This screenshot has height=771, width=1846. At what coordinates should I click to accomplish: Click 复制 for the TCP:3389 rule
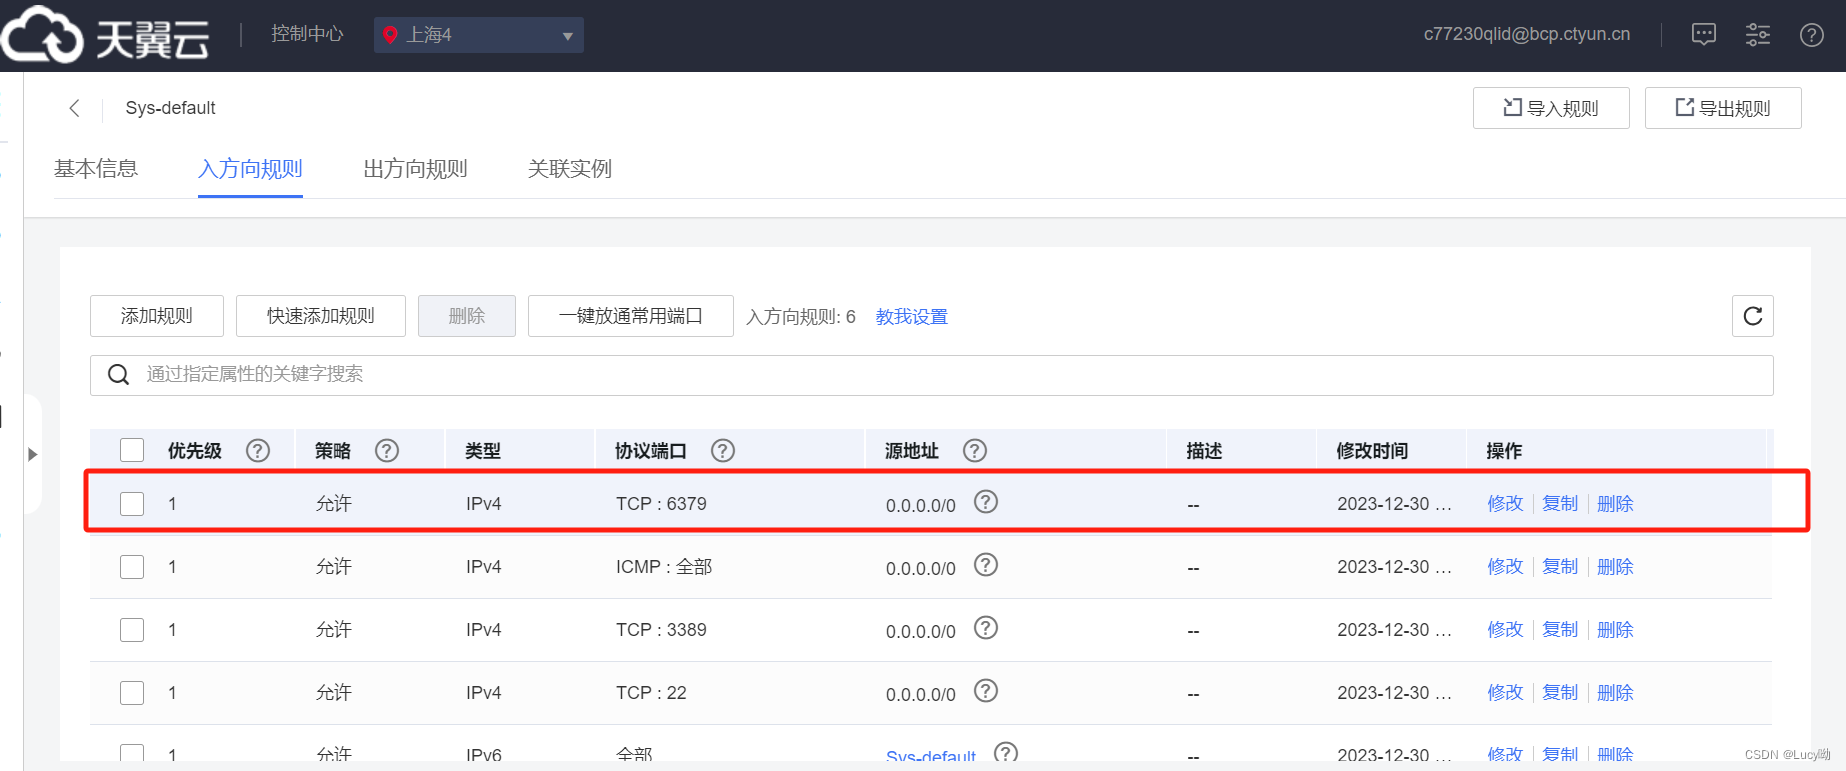1560,630
